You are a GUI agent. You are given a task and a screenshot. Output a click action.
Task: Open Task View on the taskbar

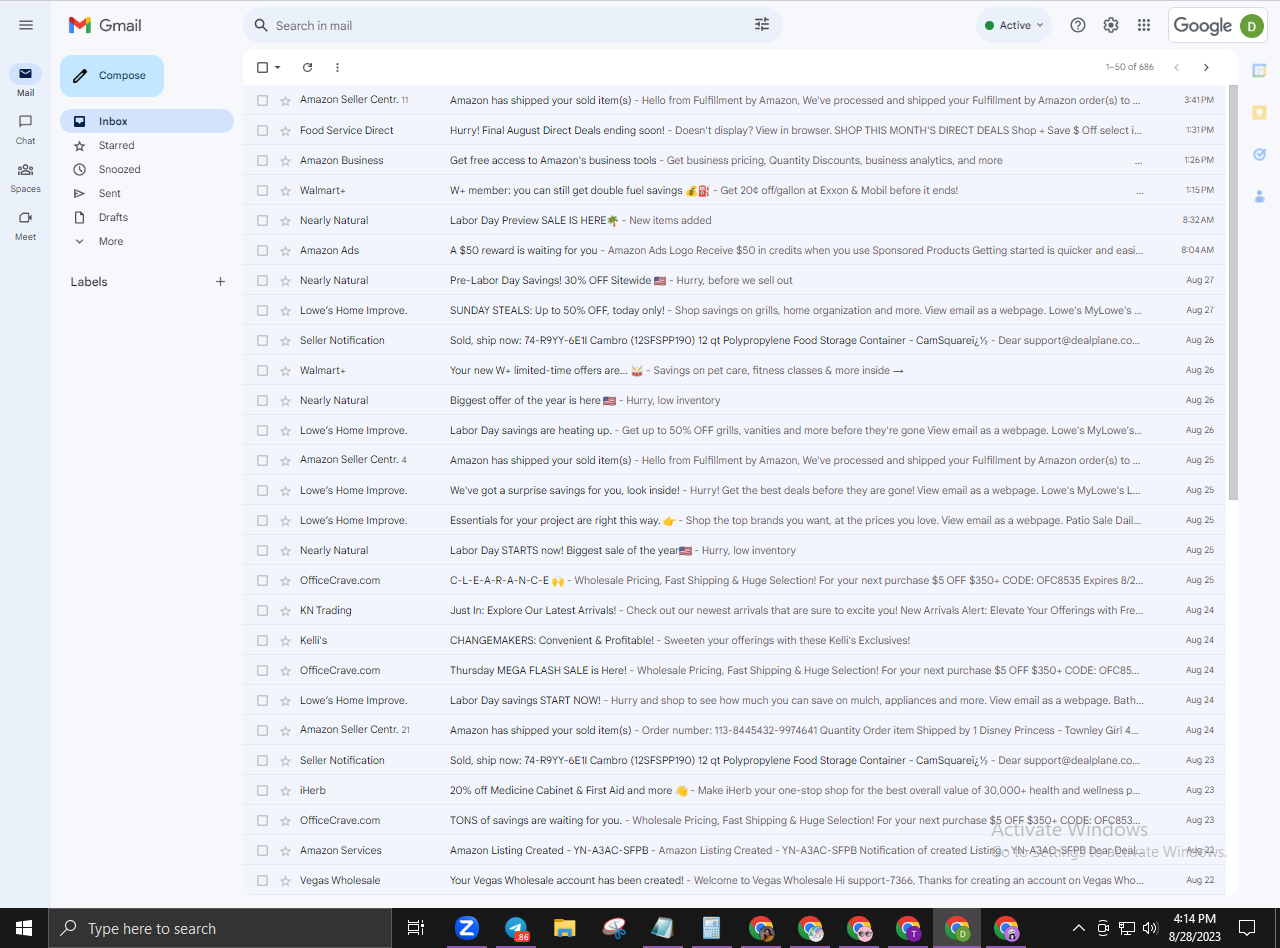coord(416,928)
